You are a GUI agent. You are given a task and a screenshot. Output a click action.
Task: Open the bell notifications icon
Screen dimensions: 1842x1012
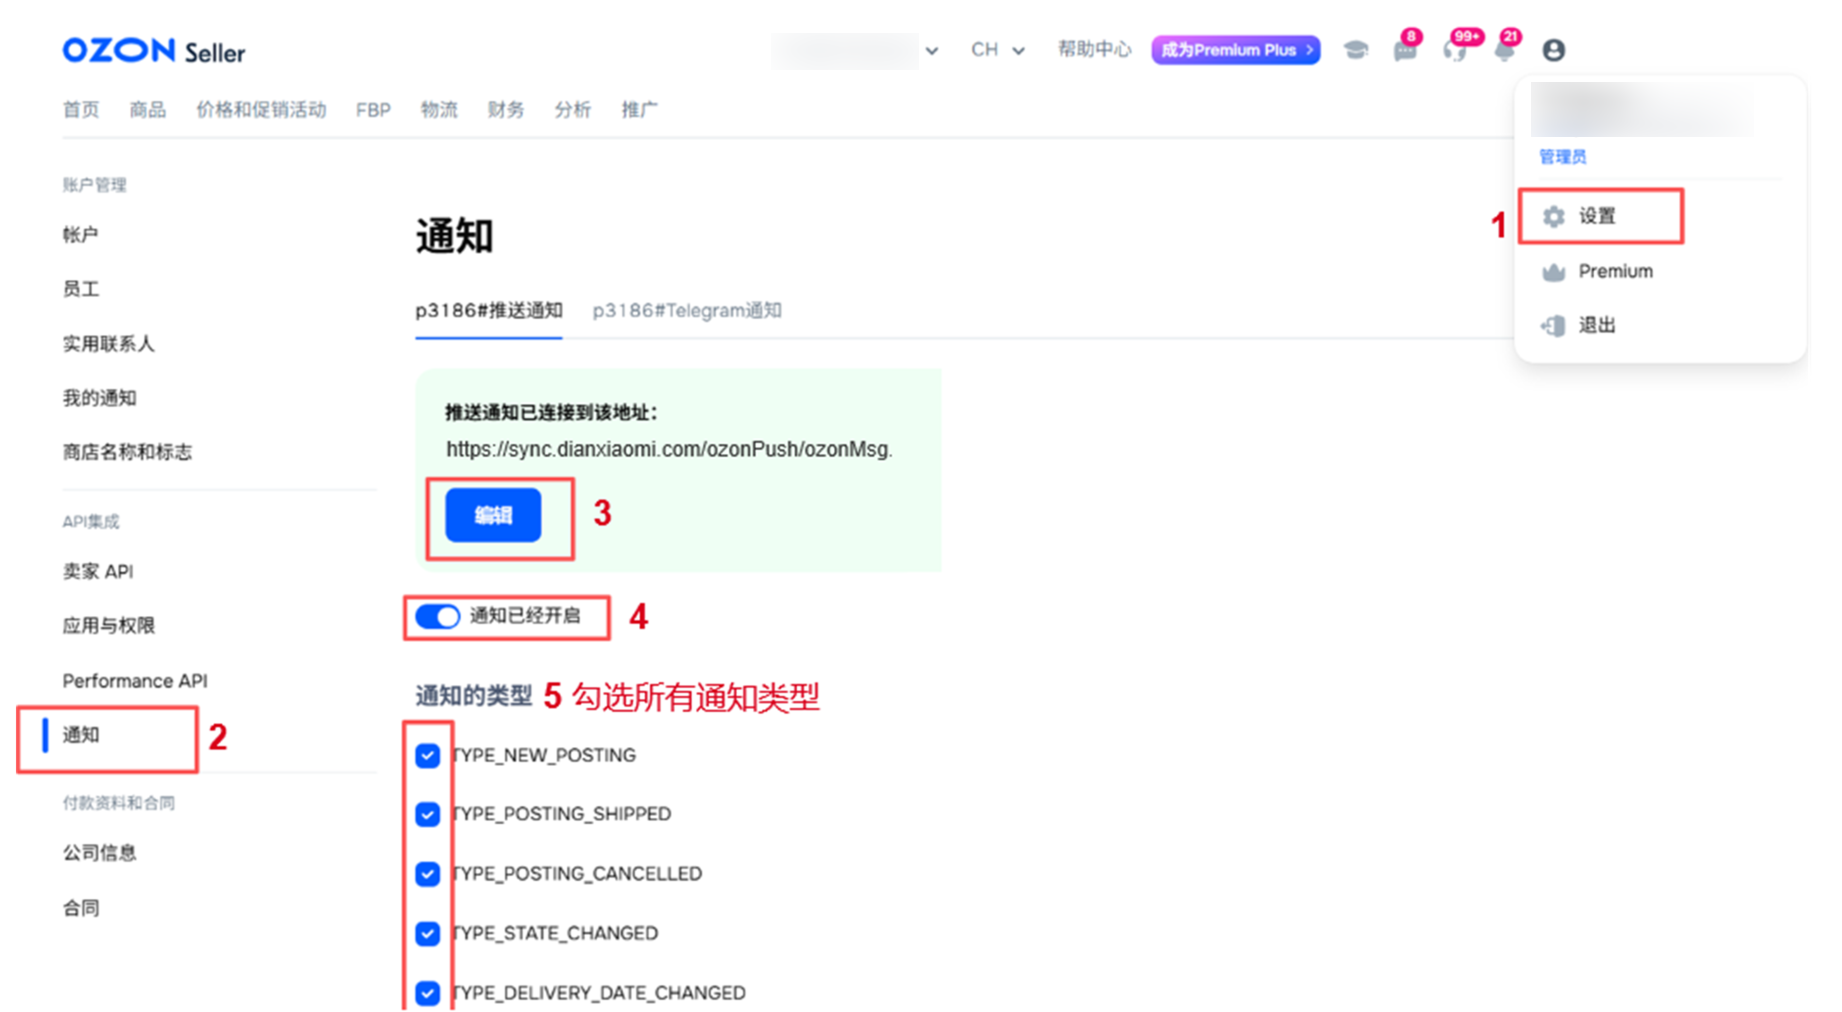(1503, 51)
